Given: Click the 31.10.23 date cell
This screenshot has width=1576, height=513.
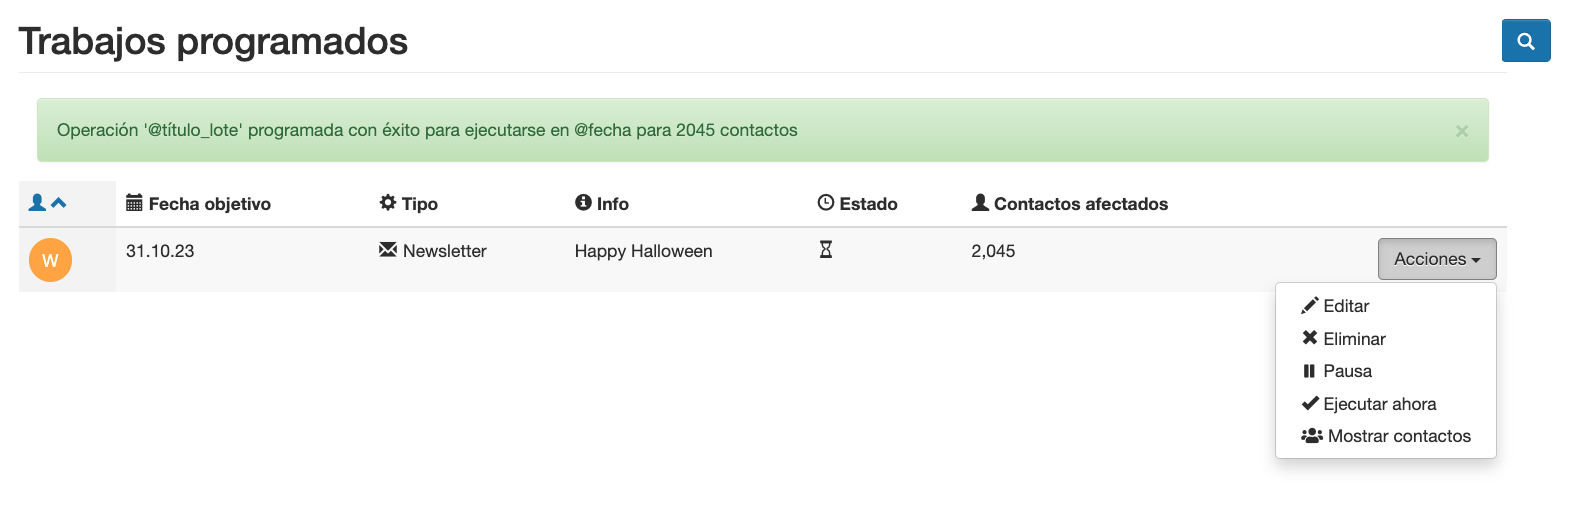Looking at the screenshot, I should pos(160,251).
